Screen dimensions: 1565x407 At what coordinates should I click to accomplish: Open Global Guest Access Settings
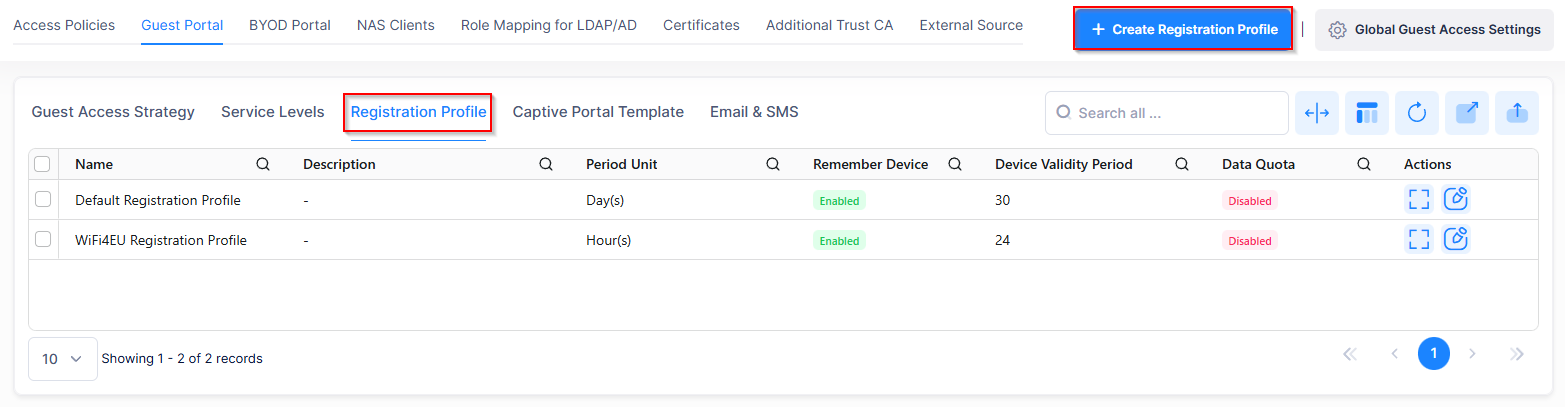click(x=1434, y=30)
